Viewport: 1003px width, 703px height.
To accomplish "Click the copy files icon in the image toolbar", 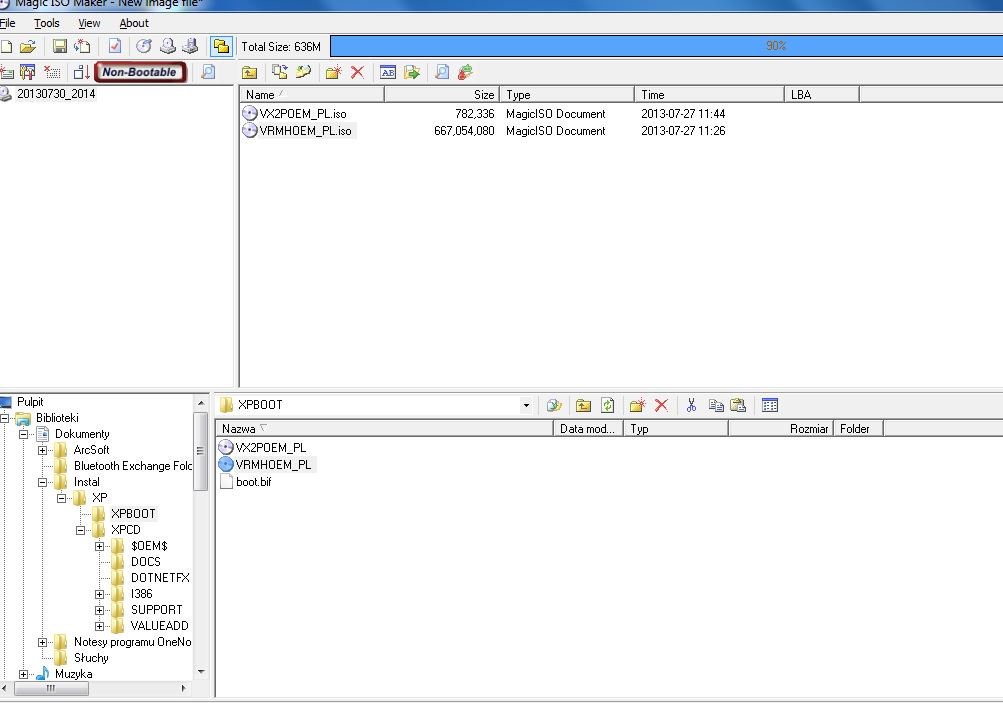I will pos(280,72).
